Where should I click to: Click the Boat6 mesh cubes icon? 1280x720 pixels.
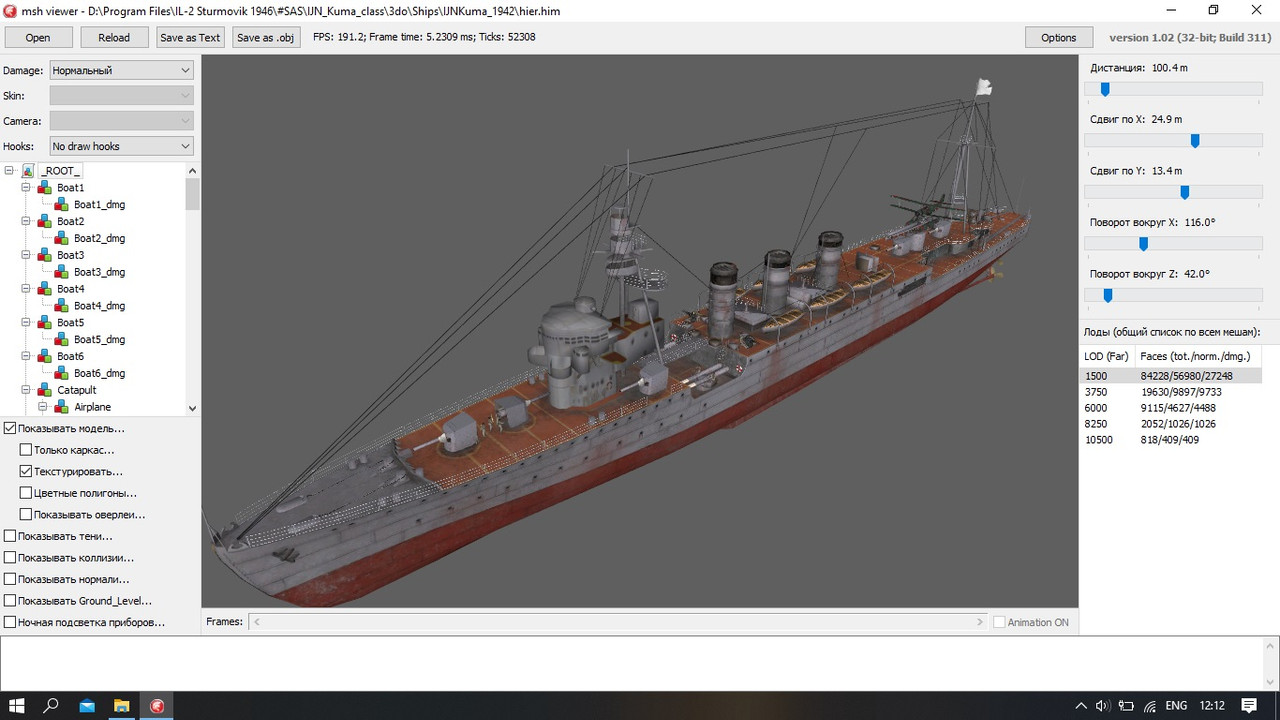[x=45, y=357]
